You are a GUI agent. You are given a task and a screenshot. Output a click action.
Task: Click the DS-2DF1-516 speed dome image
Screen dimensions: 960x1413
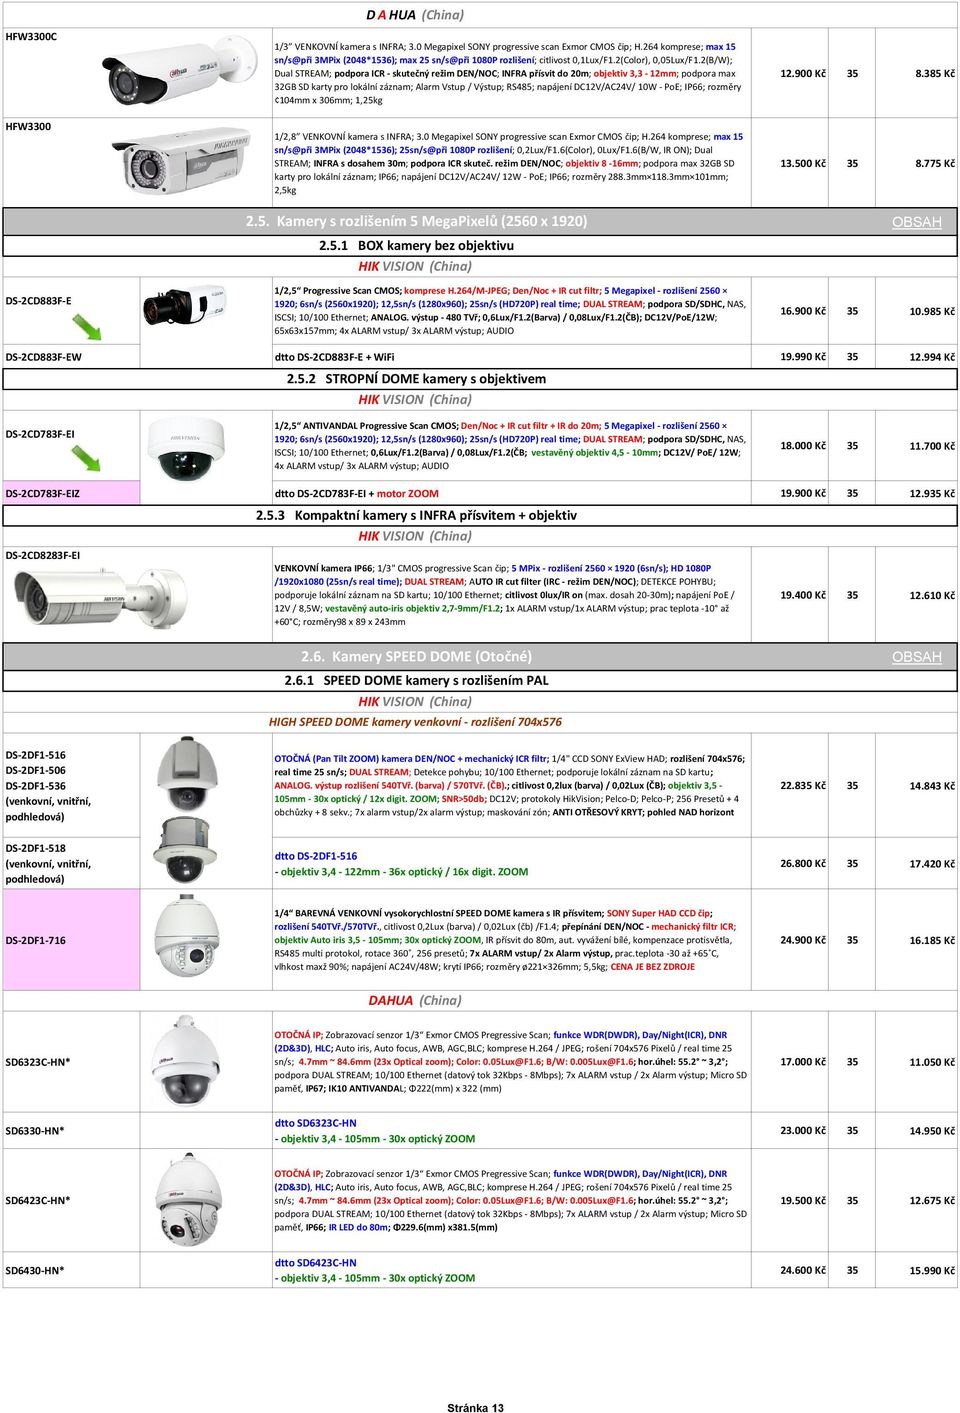pyautogui.click(x=187, y=773)
